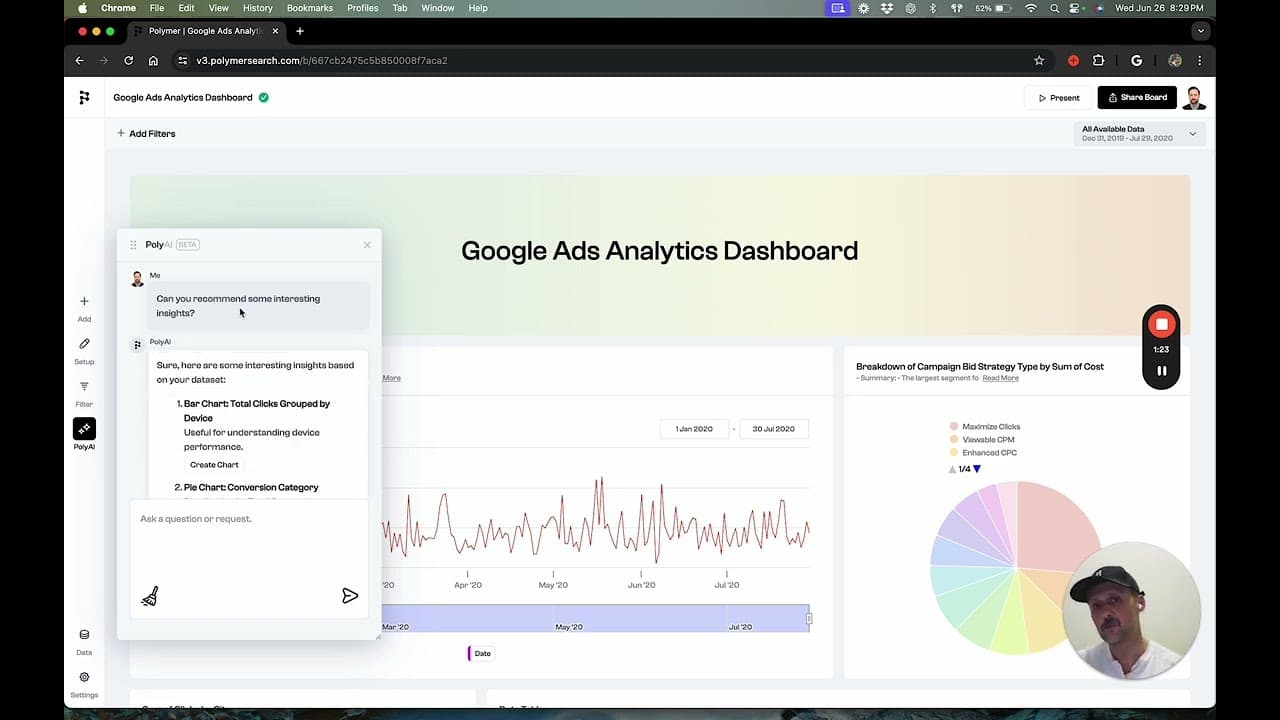The width and height of the screenshot is (1280, 720).
Task: Click the send arrow in the PolyAI chat
Action: [x=350, y=596]
